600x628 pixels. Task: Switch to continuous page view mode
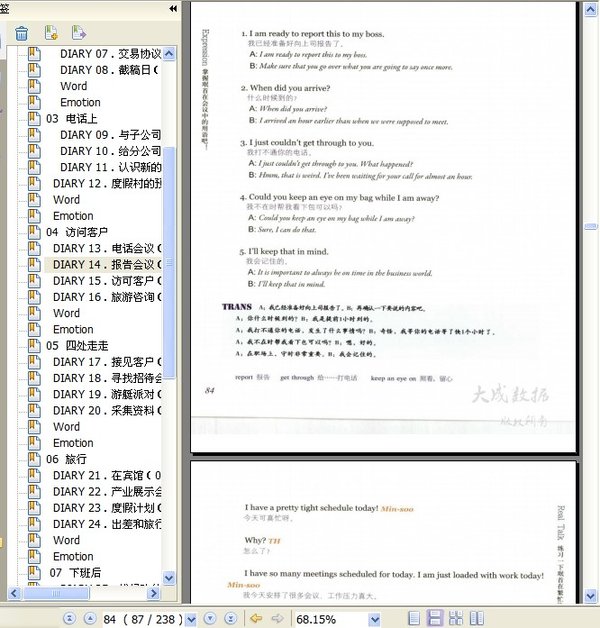[x=435, y=618]
